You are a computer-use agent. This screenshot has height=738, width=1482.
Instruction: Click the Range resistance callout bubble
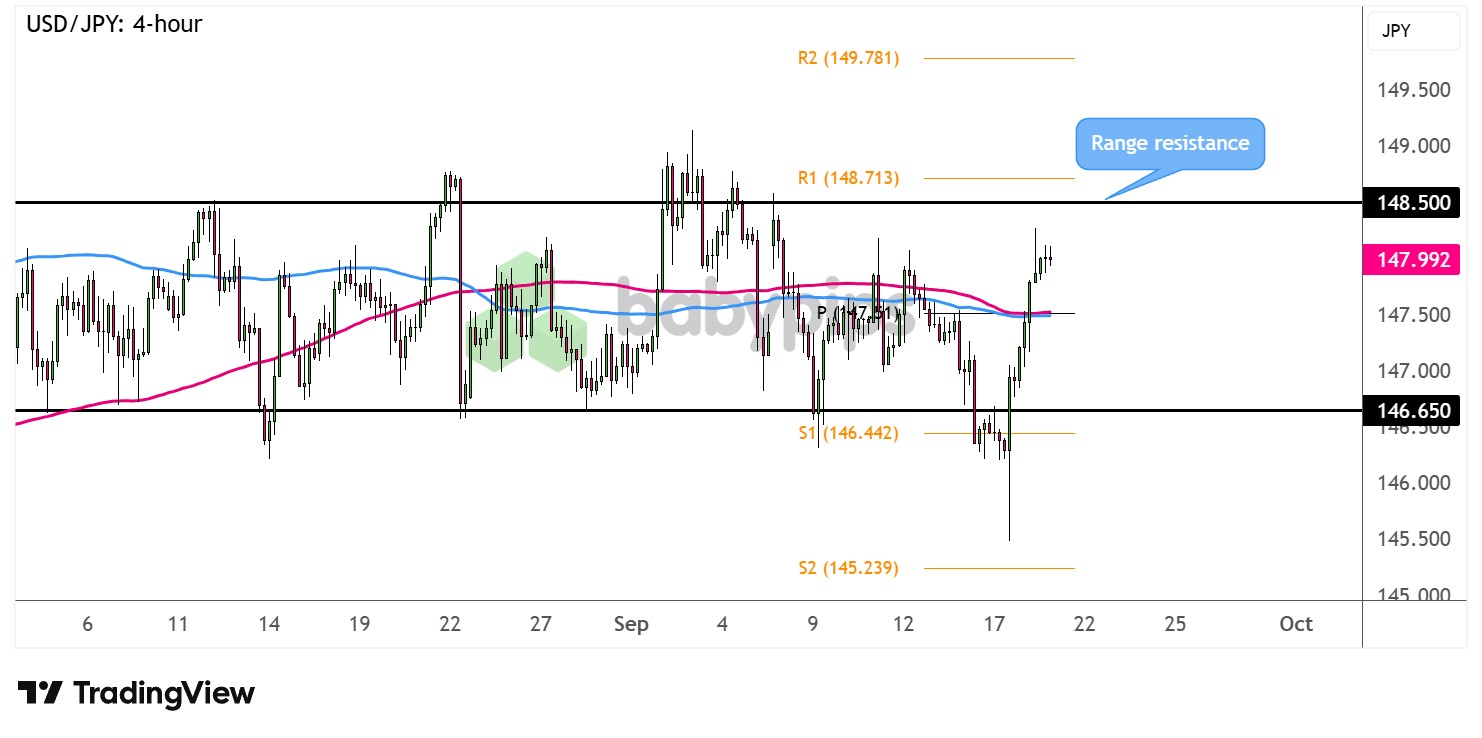coord(1169,144)
